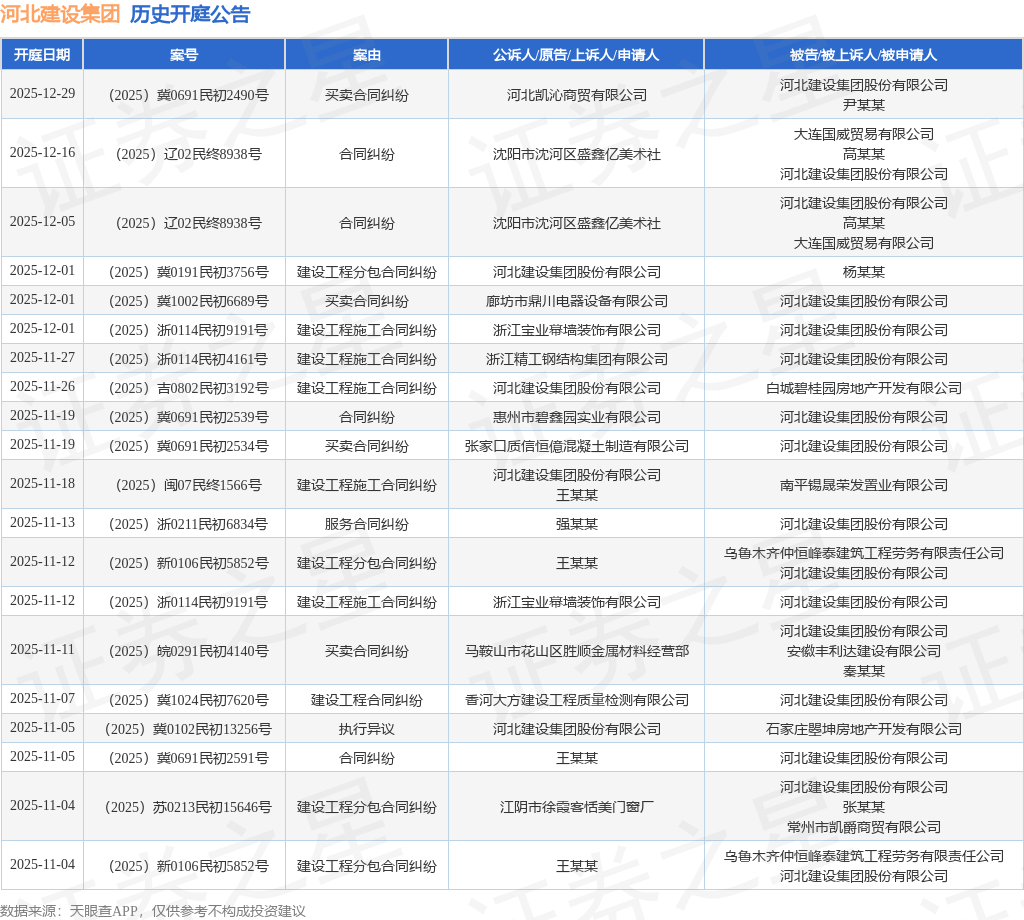The image size is (1024, 920).
Task: Click defendant 石家庄曌坤房地产开发有限公司
Action: coord(863,729)
